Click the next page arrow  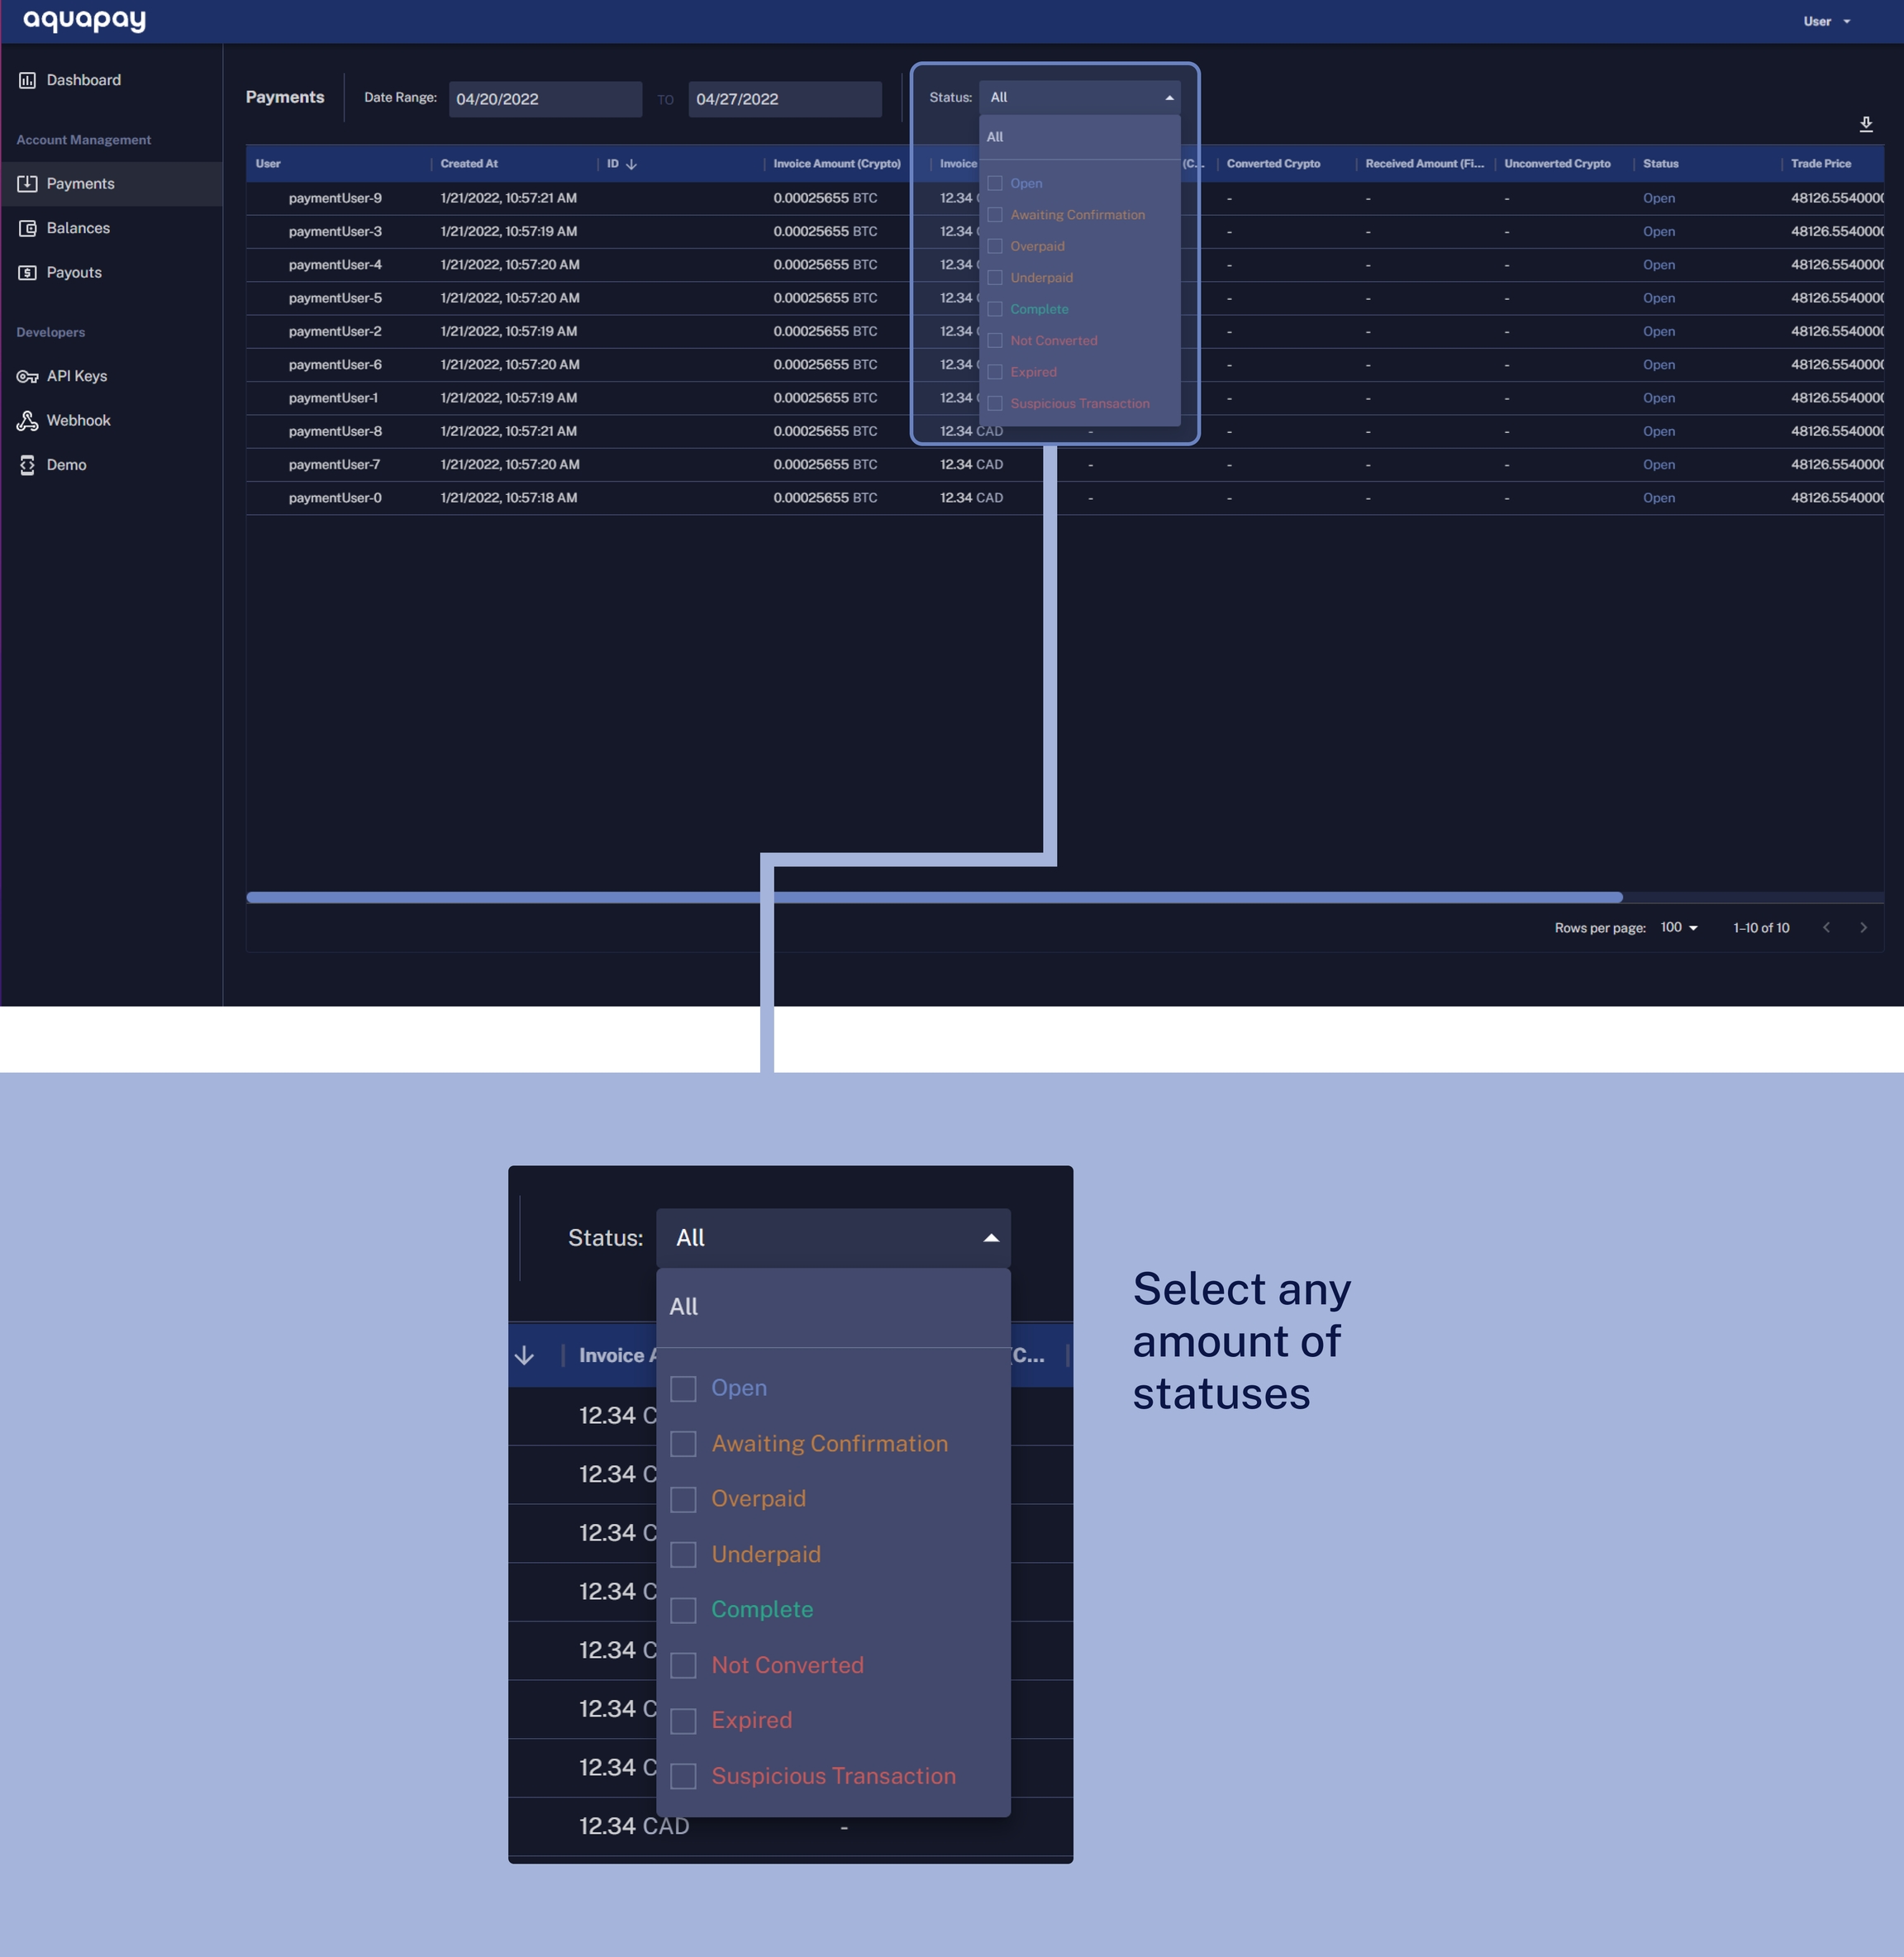point(1863,928)
